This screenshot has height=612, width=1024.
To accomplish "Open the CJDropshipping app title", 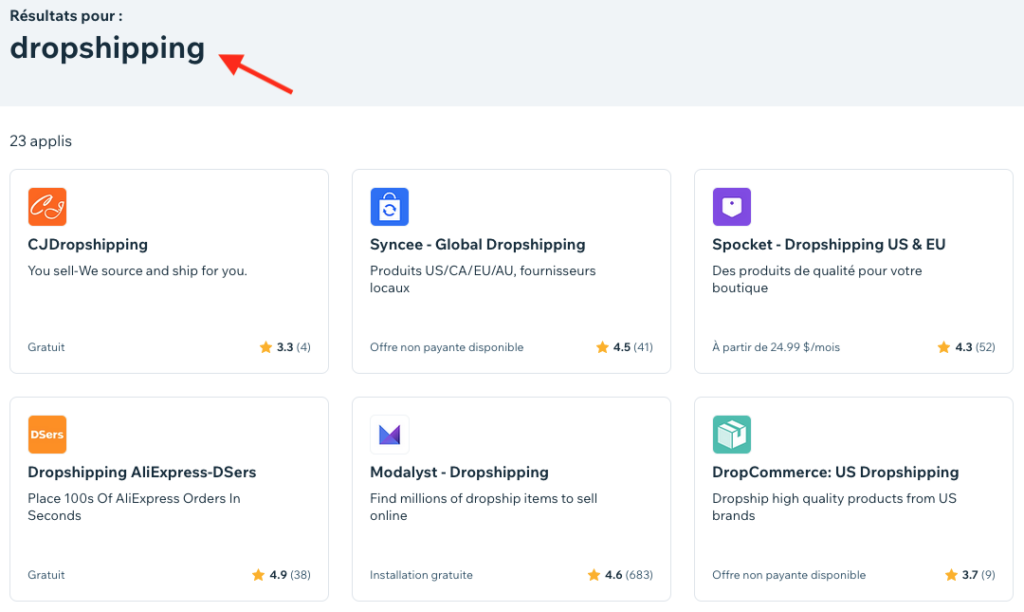I will tap(88, 244).
